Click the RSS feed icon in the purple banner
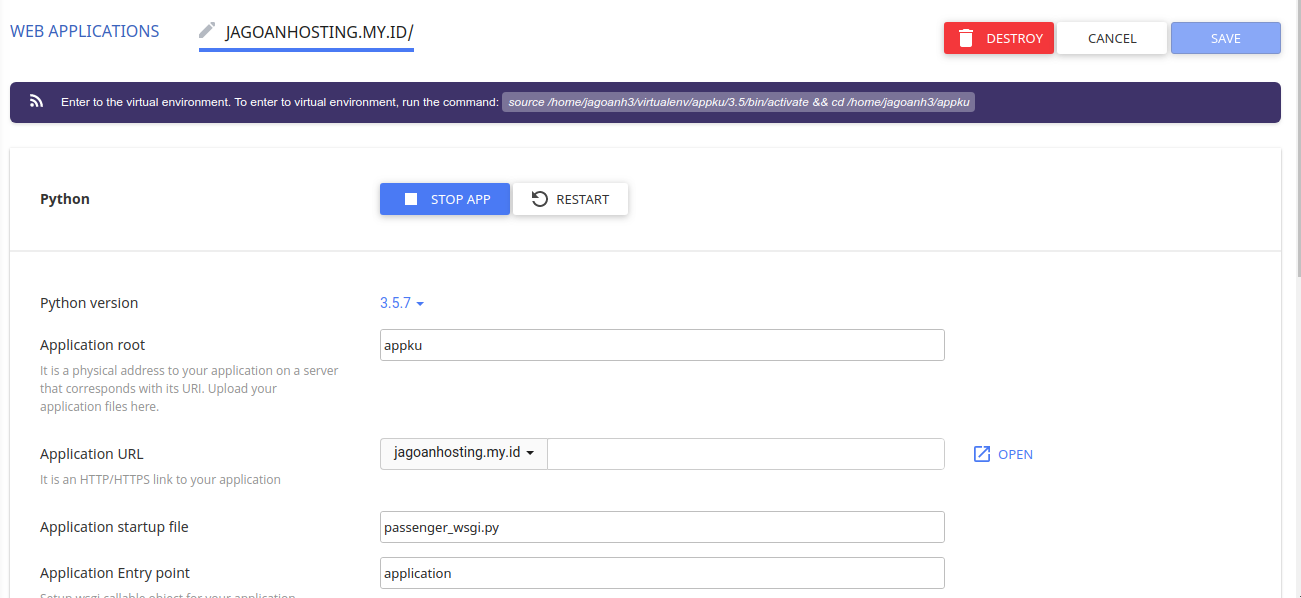The image size is (1301, 598). (36, 102)
